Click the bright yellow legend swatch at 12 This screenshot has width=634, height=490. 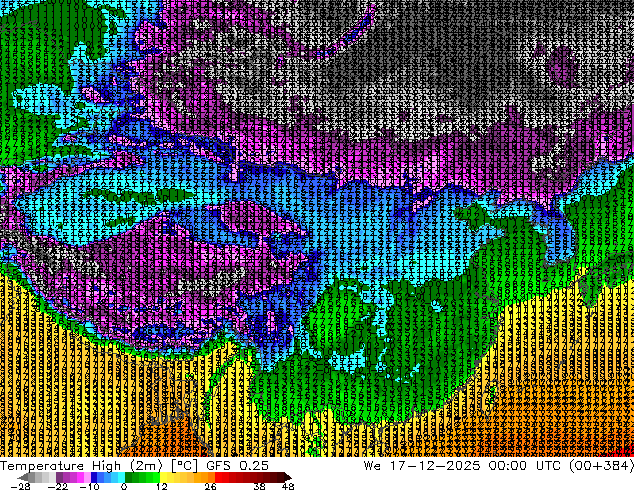click(x=163, y=477)
